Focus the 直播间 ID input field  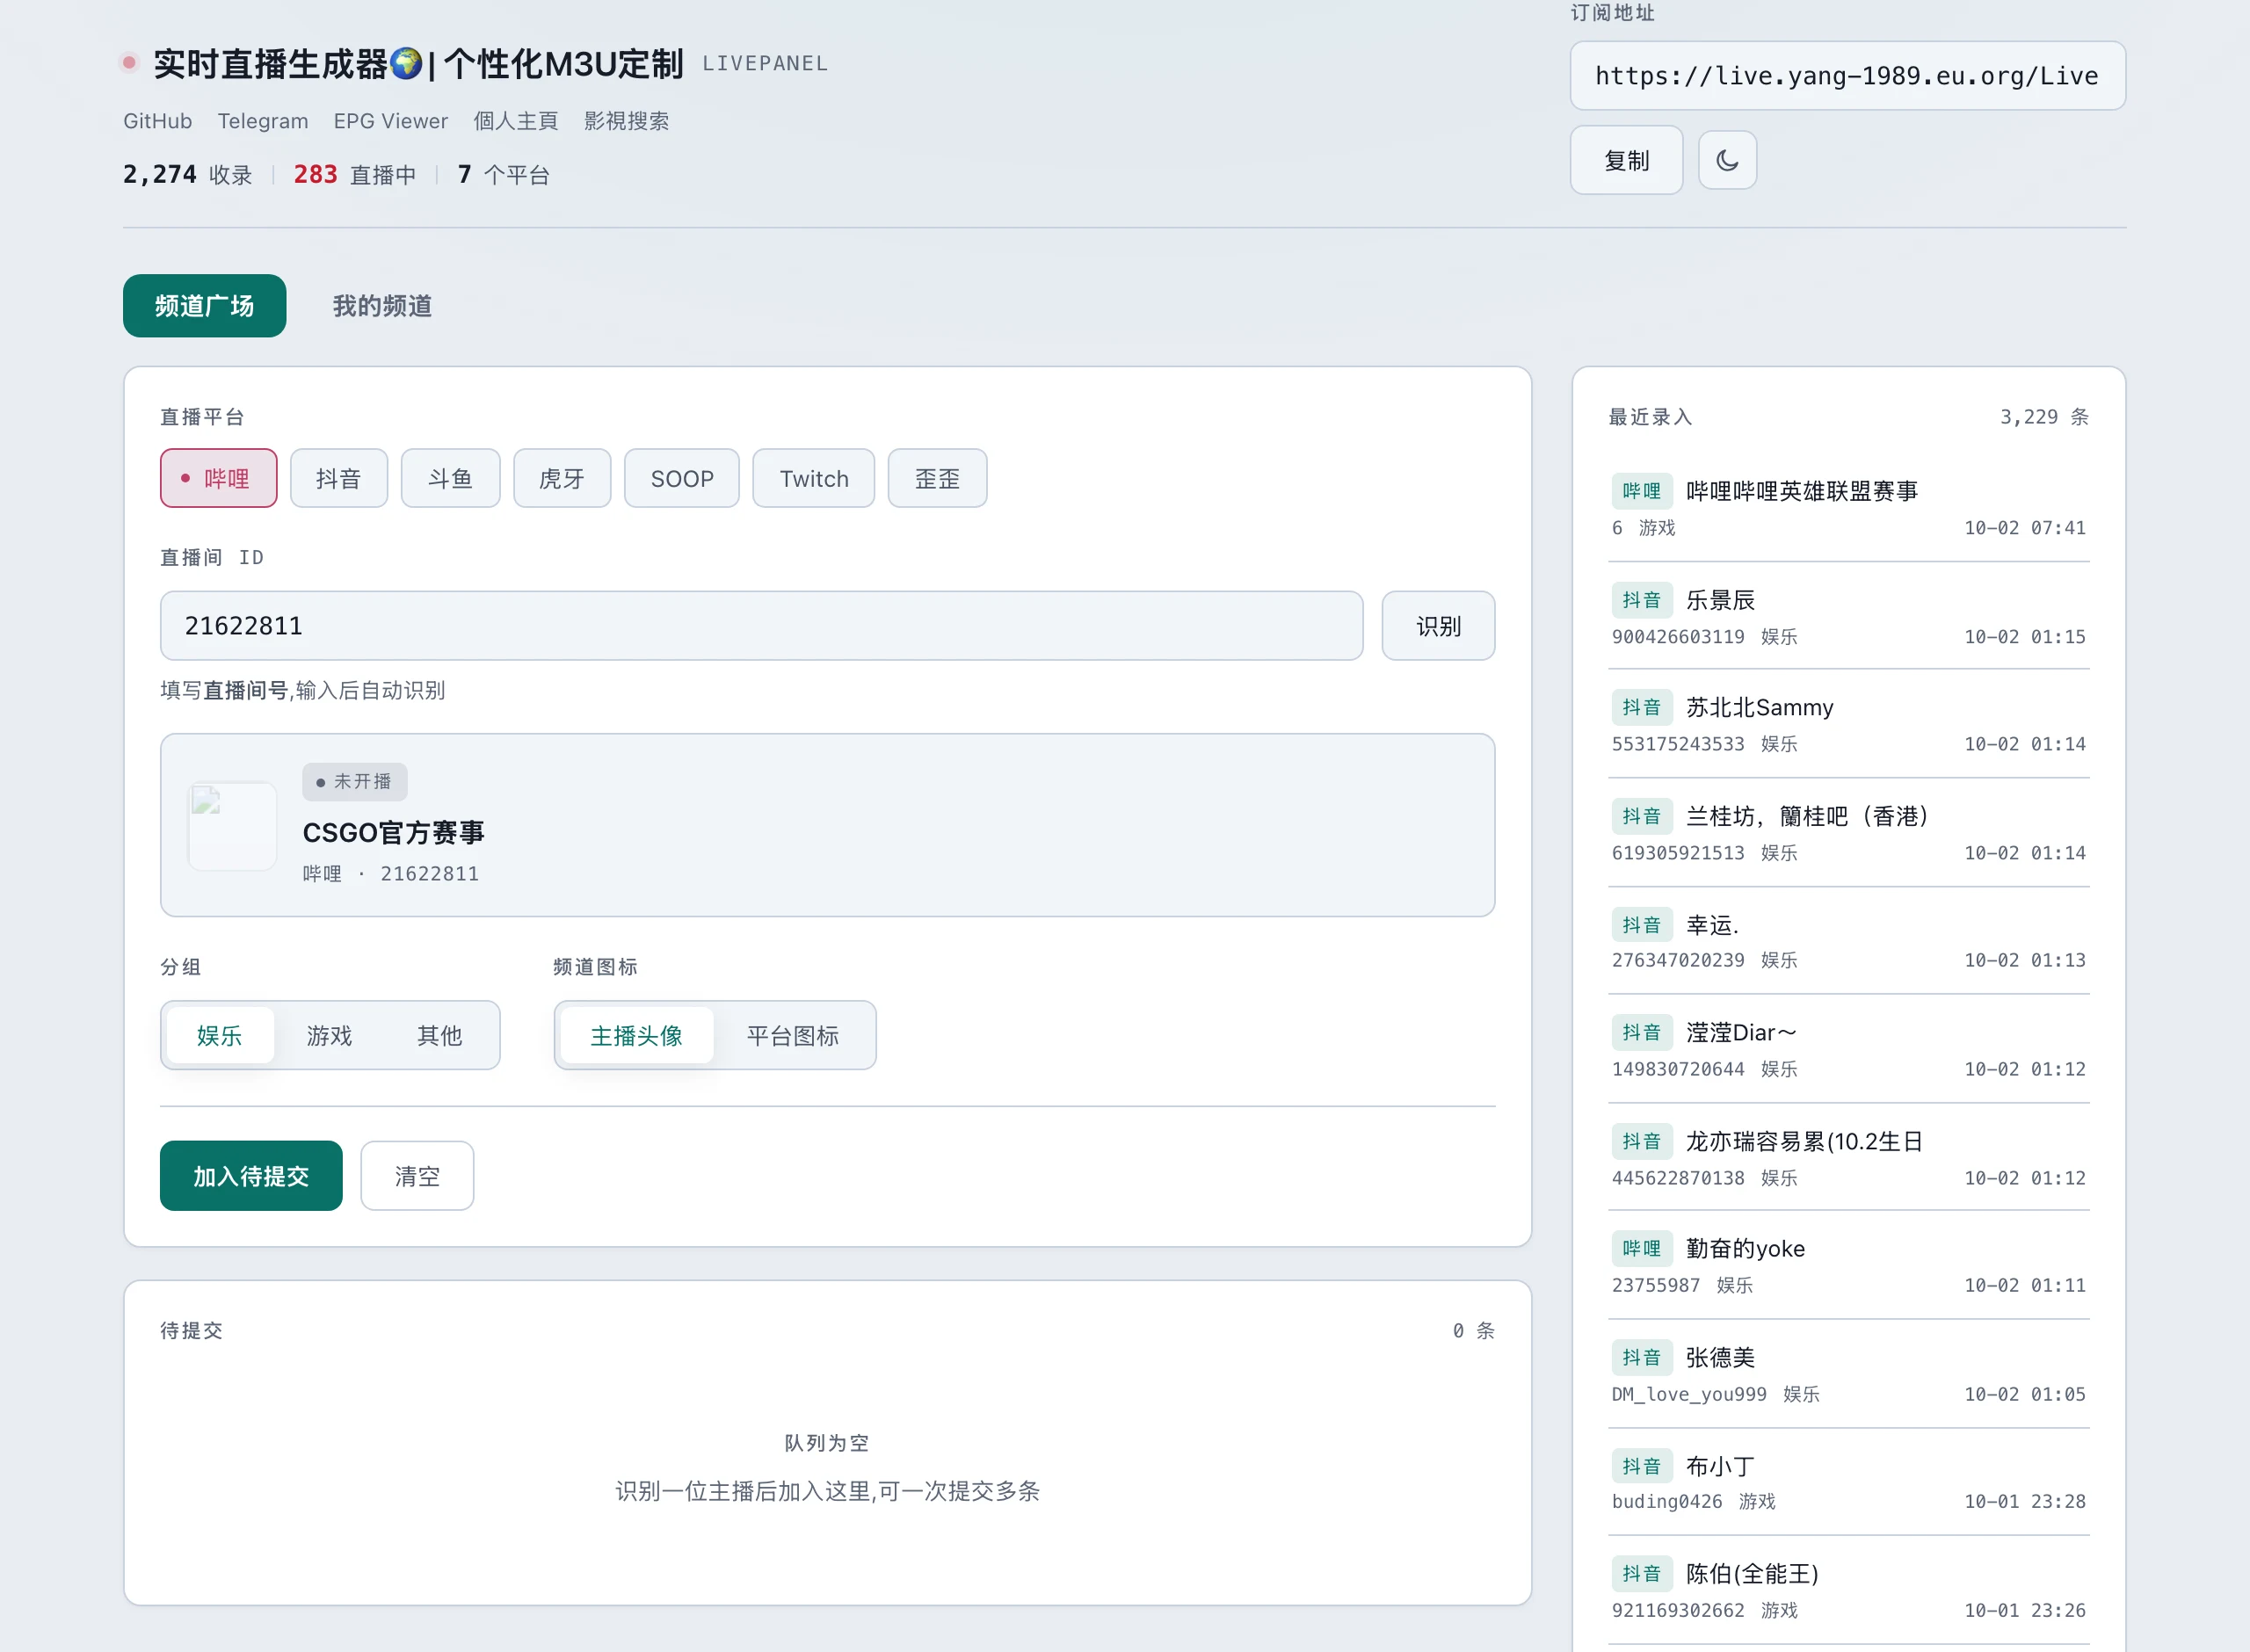click(x=761, y=626)
